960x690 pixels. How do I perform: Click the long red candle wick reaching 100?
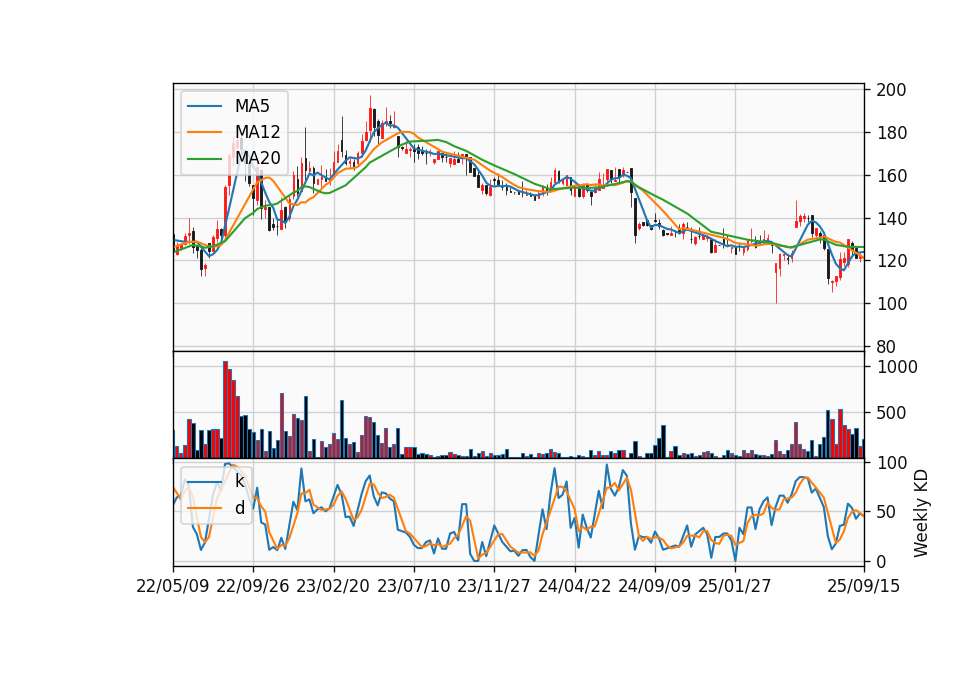pos(776,283)
